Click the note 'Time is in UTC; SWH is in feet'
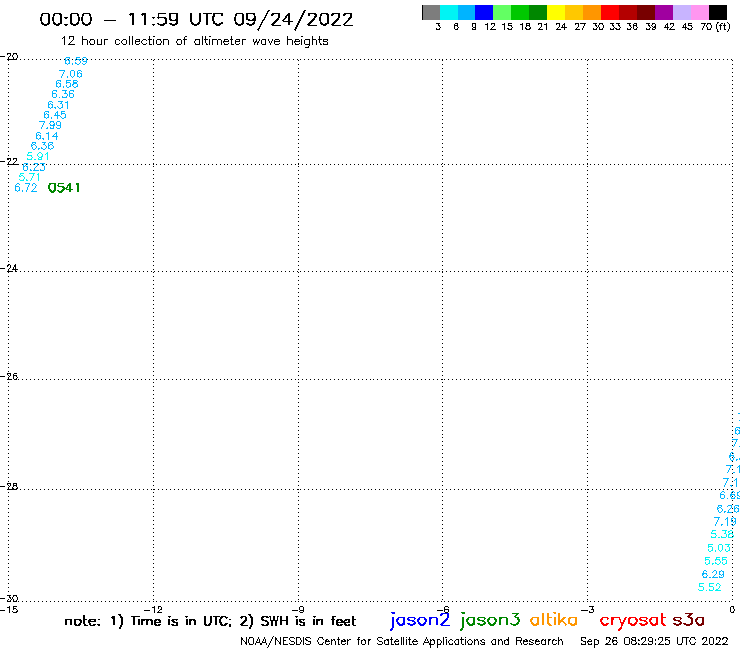This screenshot has height=650, width=740. pyautogui.click(x=210, y=621)
